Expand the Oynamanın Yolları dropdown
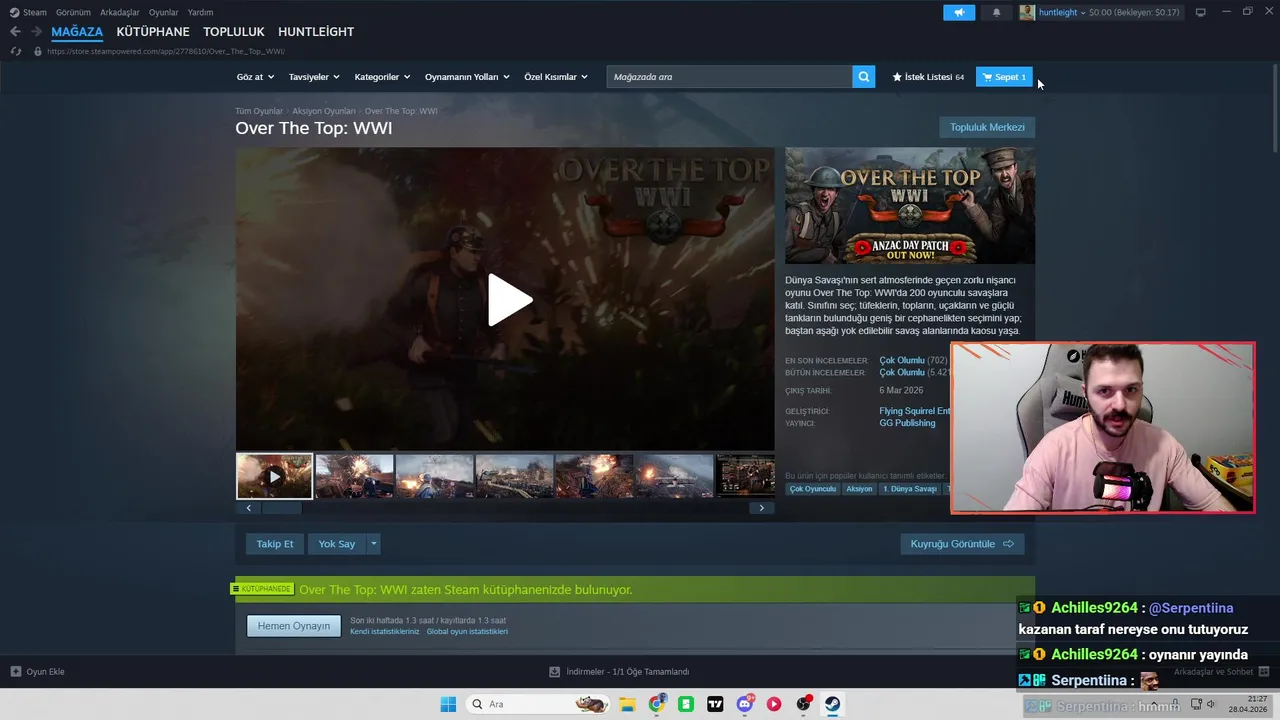Screen dimensions: 1280x720 pos(467,77)
